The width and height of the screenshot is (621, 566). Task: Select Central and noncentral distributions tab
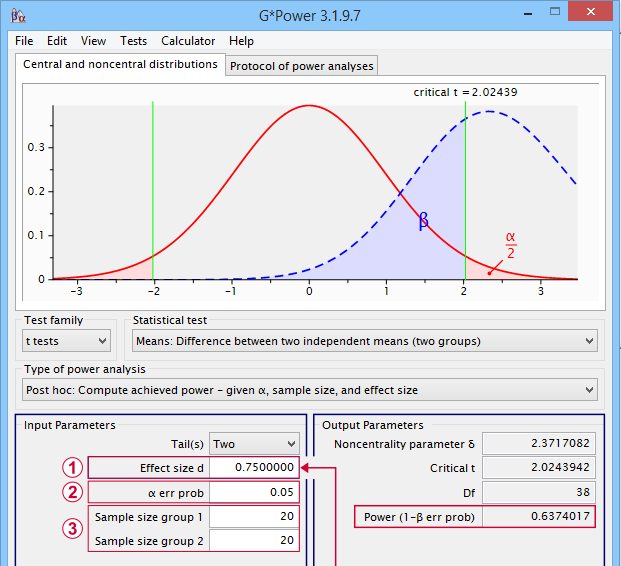(120, 64)
